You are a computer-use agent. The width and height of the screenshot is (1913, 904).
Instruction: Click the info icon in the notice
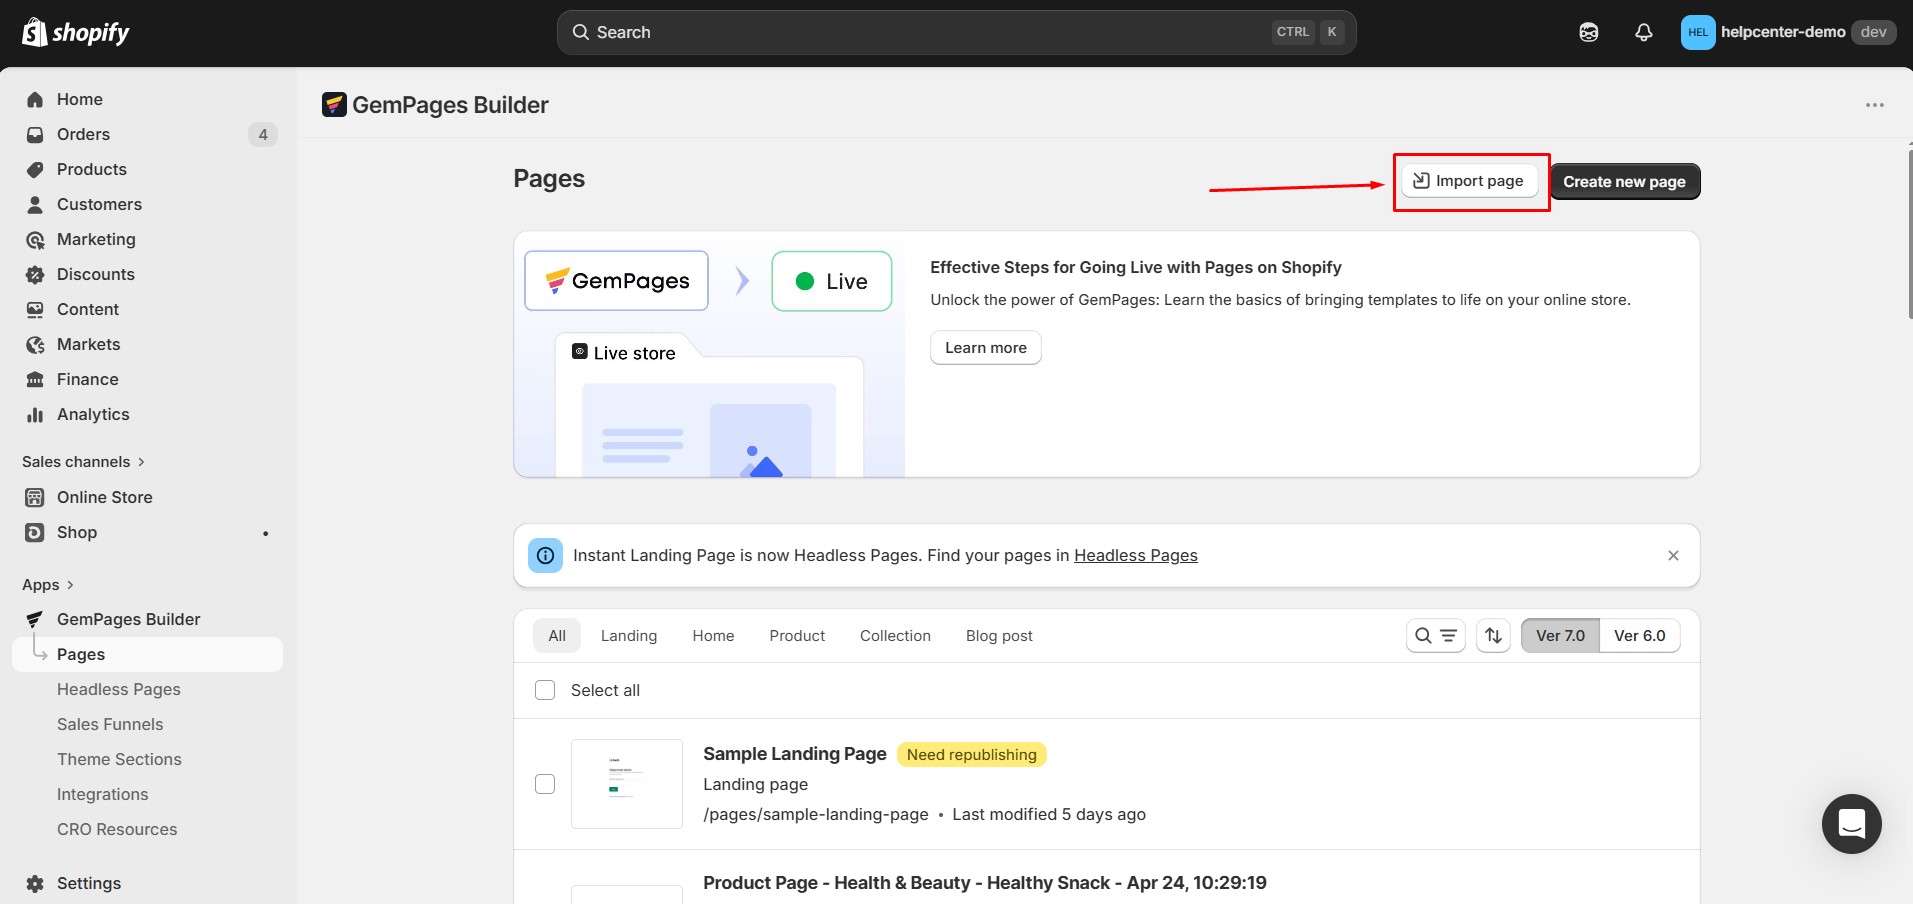coord(545,555)
